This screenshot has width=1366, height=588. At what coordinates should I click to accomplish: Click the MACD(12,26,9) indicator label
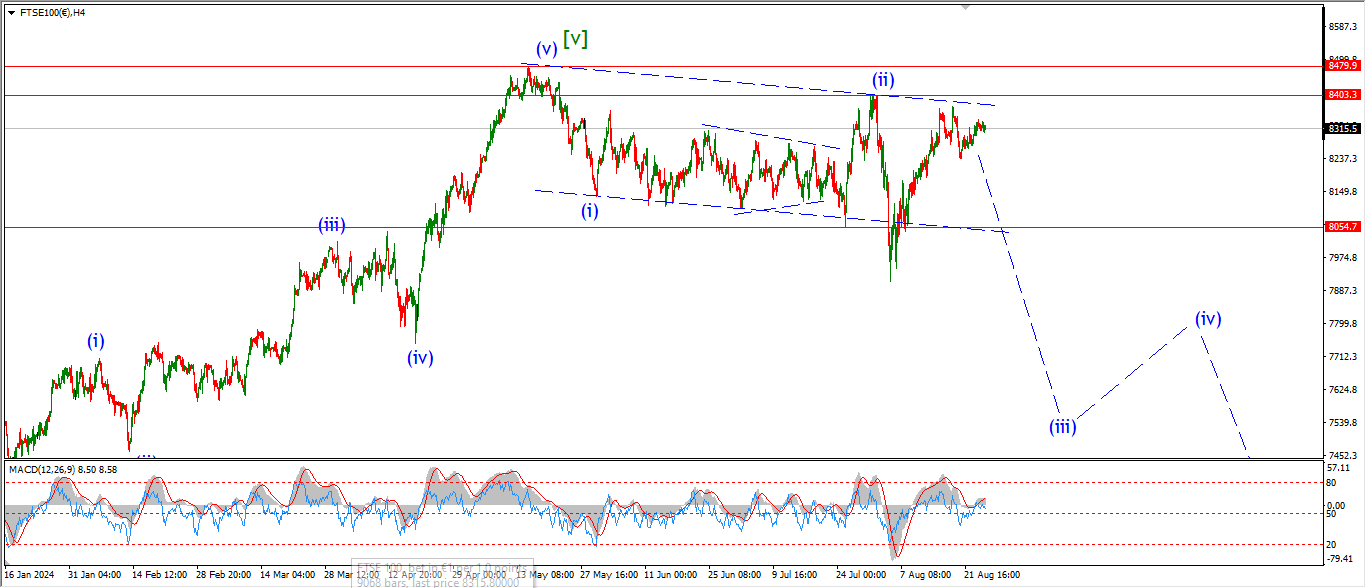pos(65,469)
